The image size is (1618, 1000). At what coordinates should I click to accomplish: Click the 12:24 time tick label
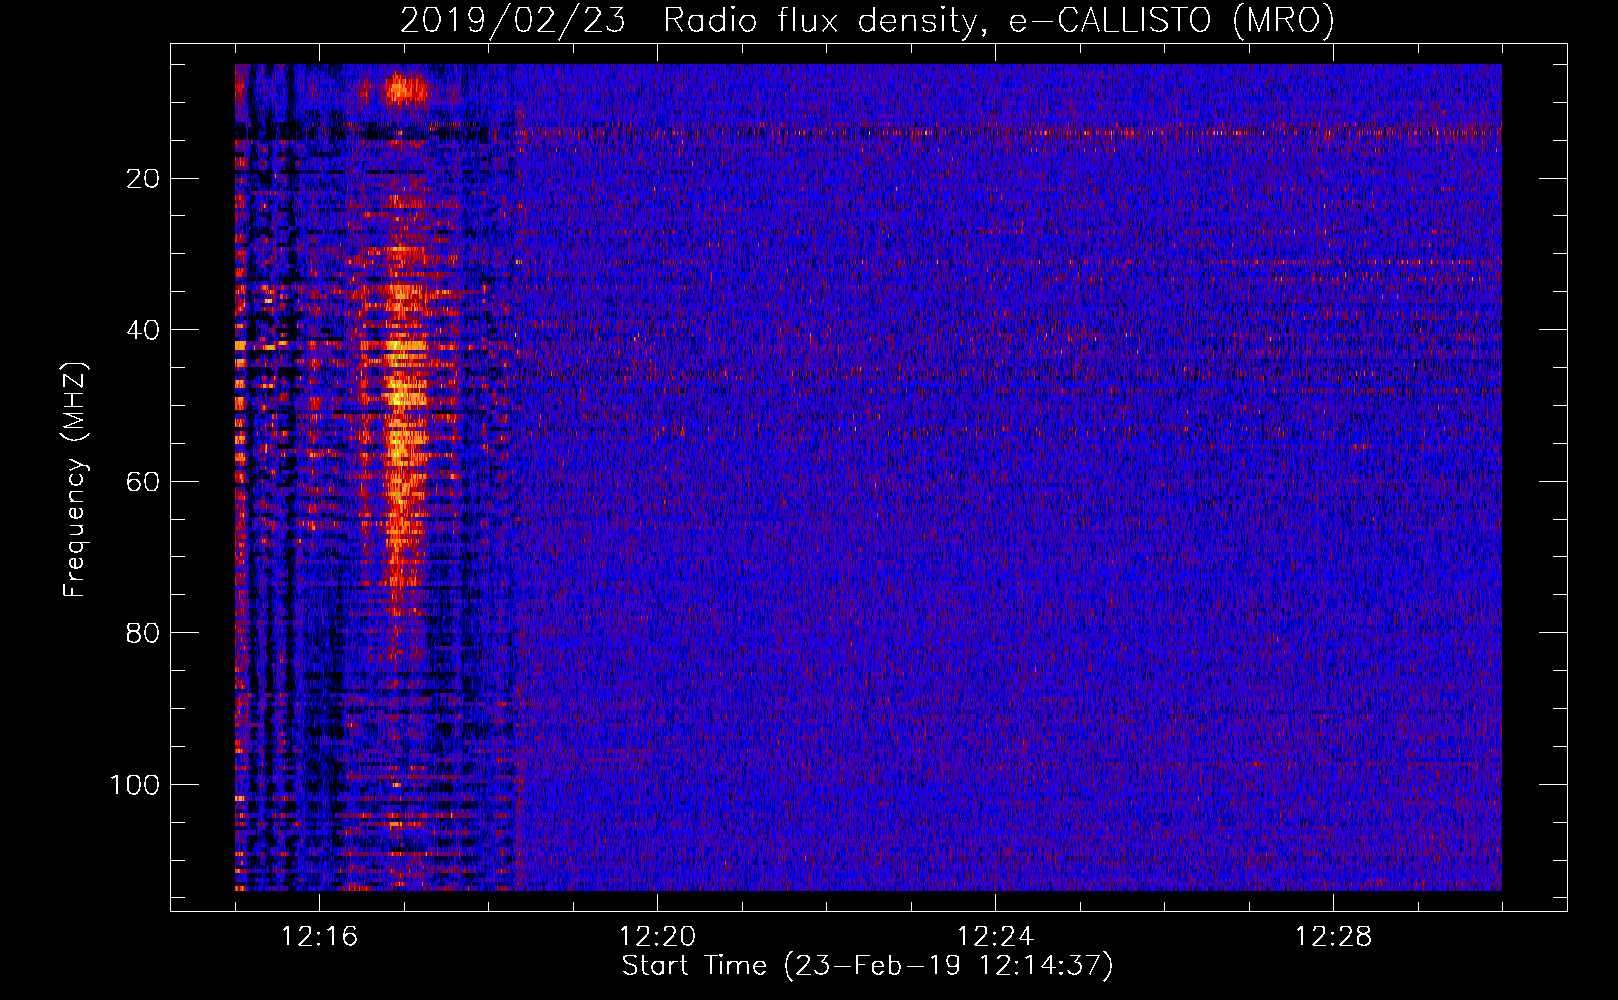tap(995, 937)
